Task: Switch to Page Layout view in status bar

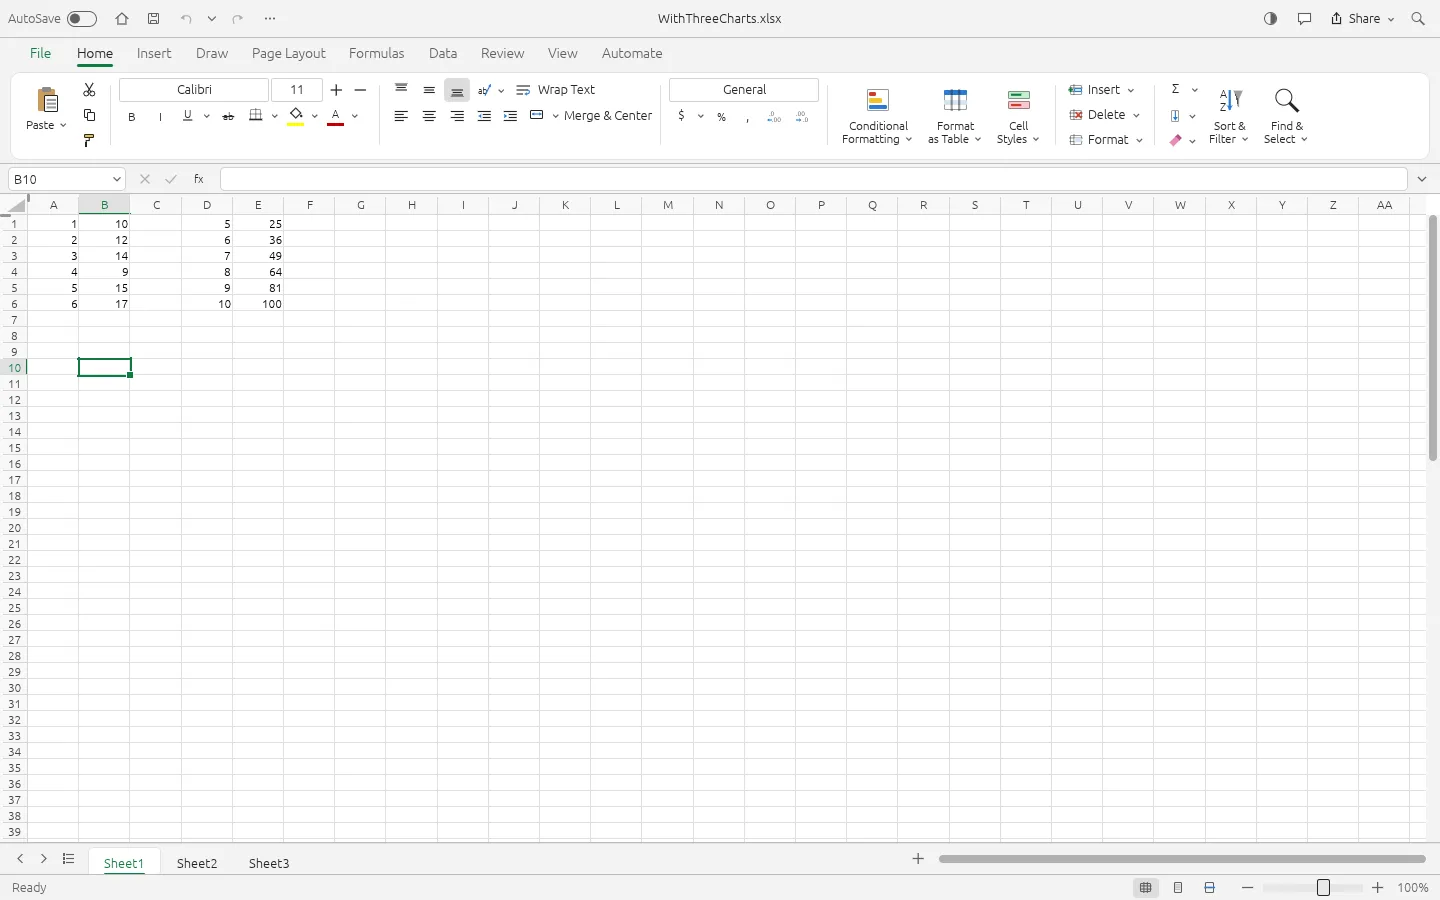Action: 1178,888
